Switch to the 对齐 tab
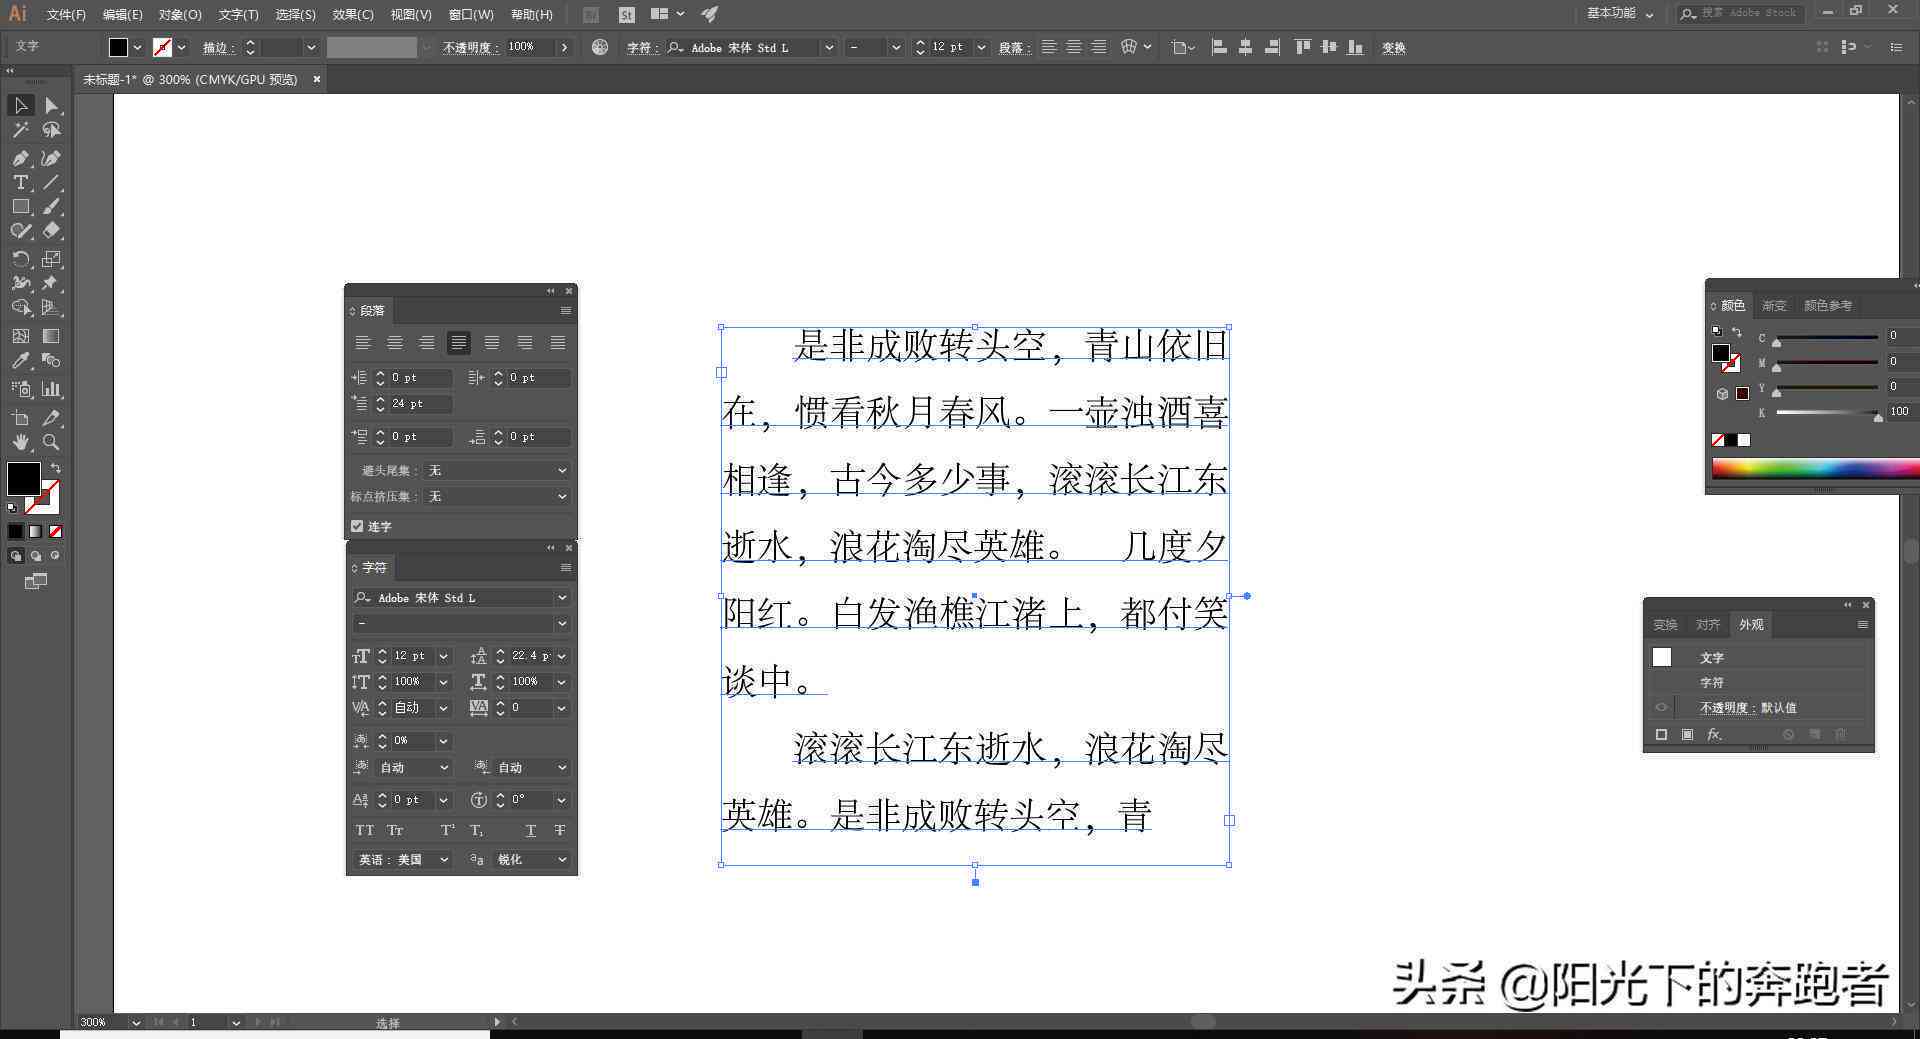Screen dimensions: 1920x1039 (x=1707, y=624)
